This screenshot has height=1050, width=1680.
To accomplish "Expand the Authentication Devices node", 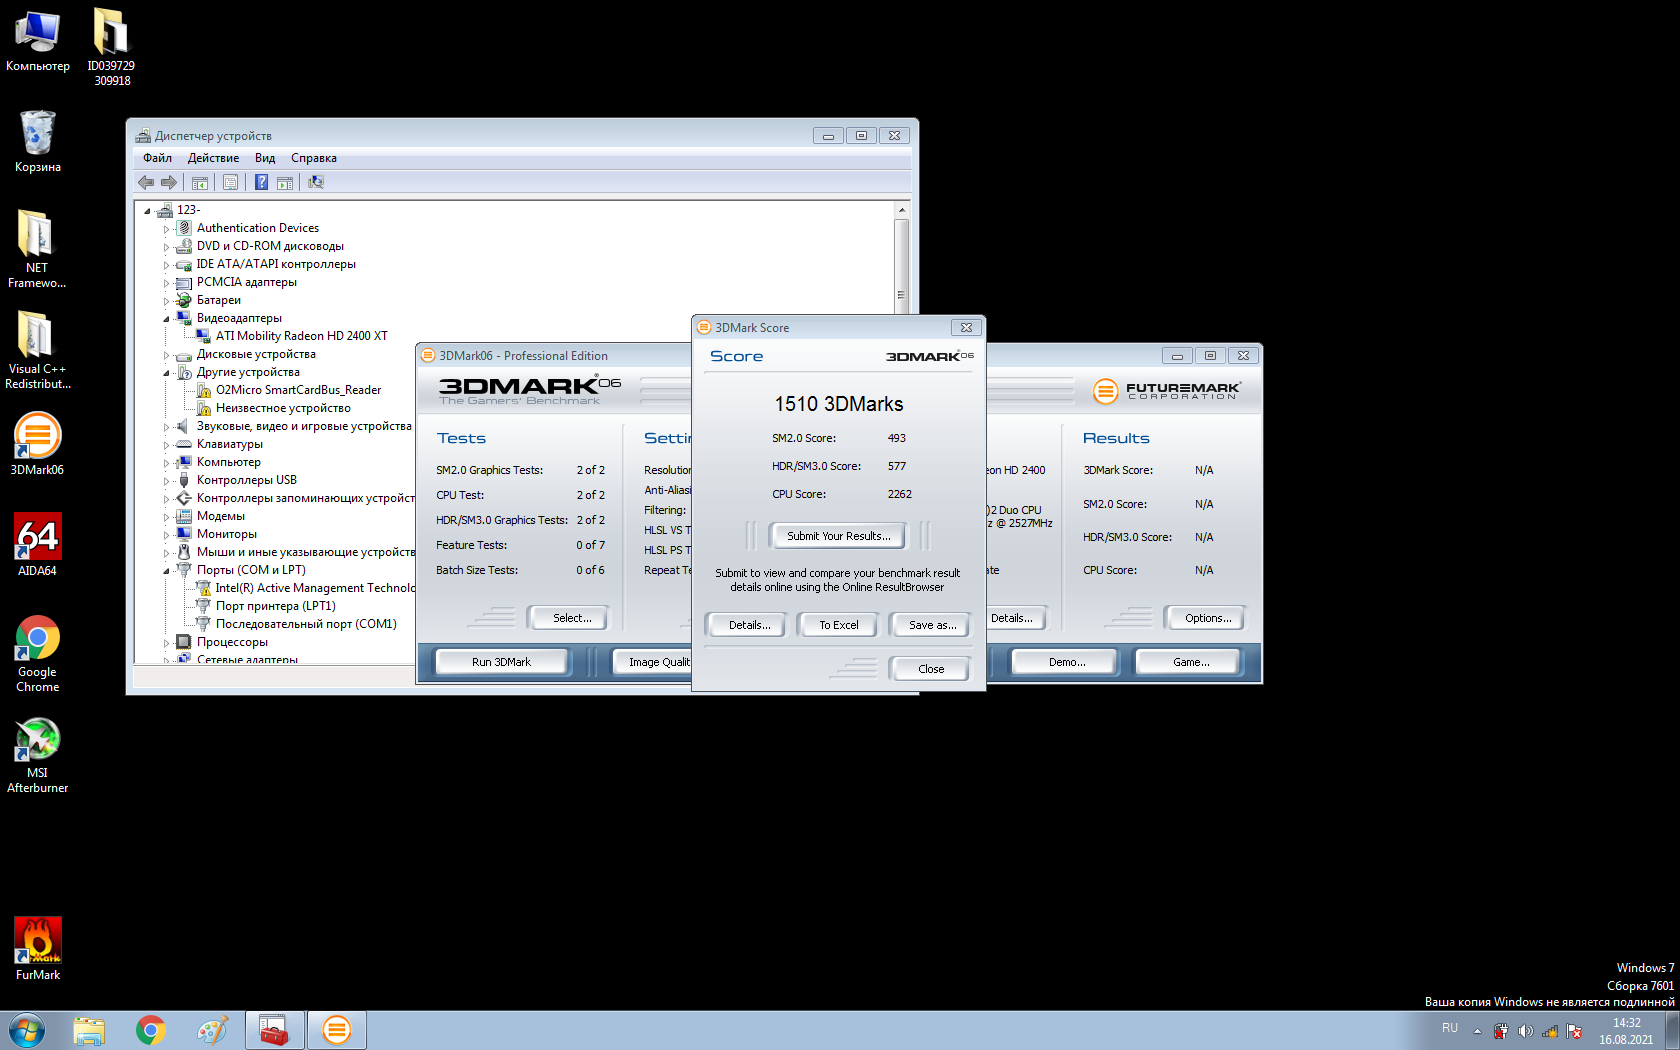I will pyautogui.click(x=167, y=229).
